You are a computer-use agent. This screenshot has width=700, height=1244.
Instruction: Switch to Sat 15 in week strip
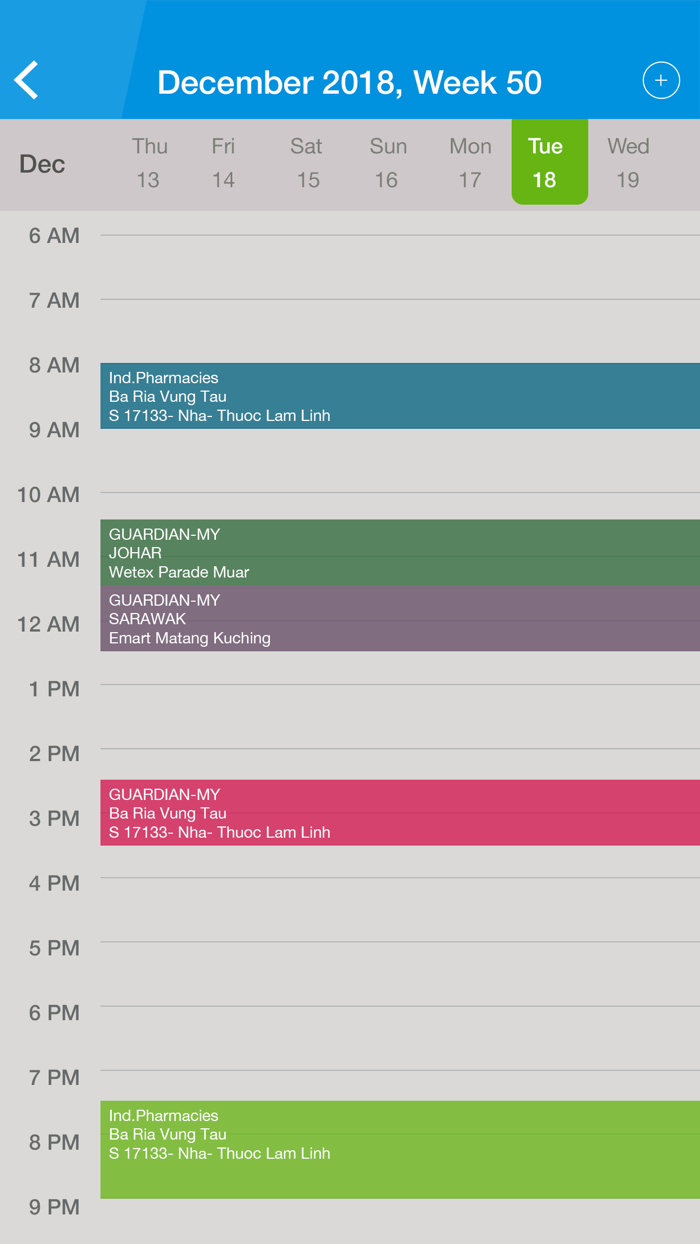pos(307,163)
